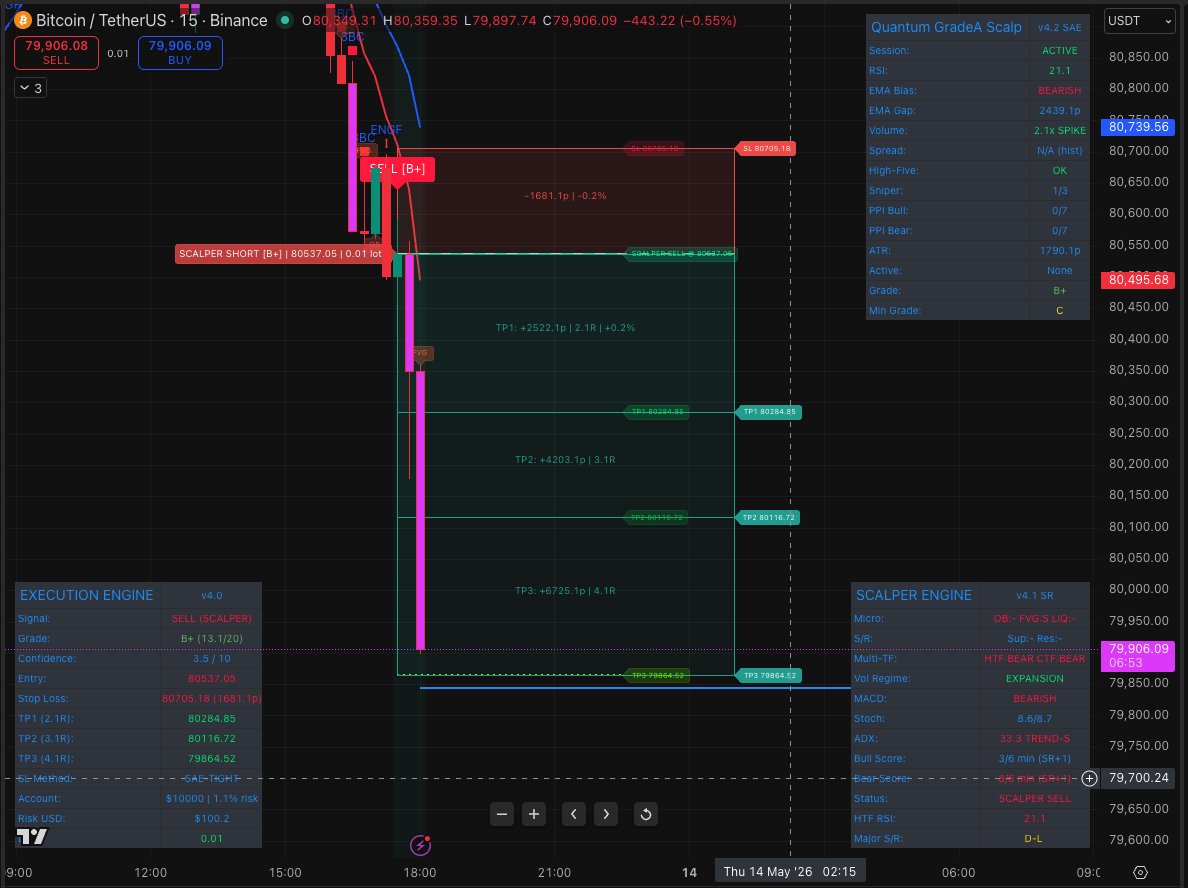This screenshot has width=1188, height=888.
Task: Click the 80,495.68 red price tag
Action: [x=1138, y=280]
